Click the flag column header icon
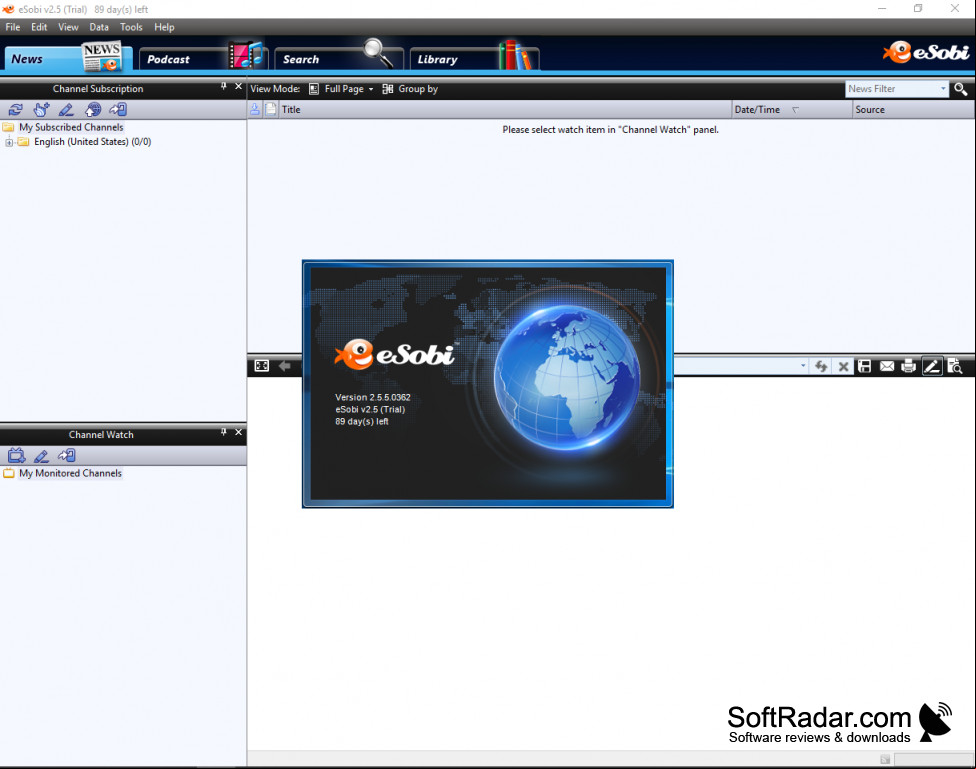This screenshot has width=976, height=769. tap(255, 110)
